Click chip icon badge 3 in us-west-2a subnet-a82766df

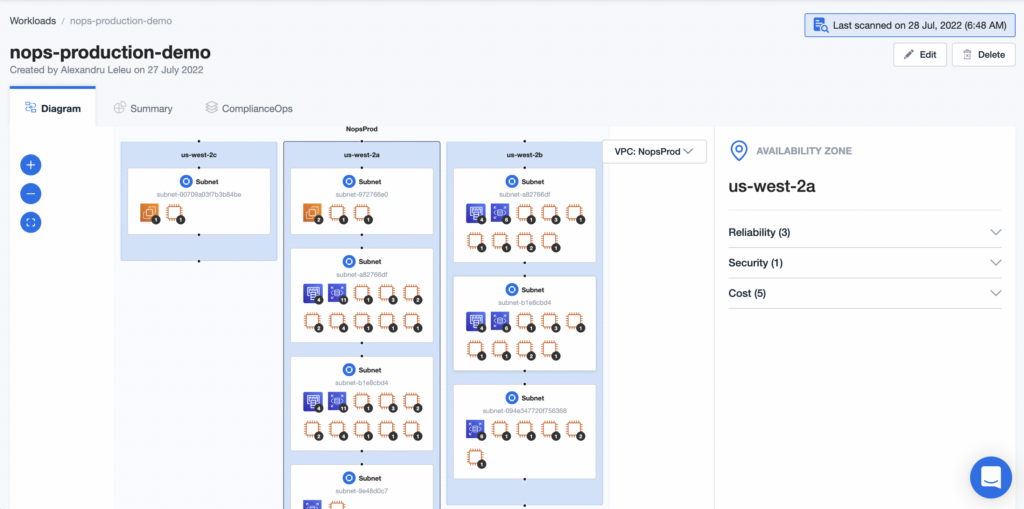pyautogui.click(x=387, y=293)
